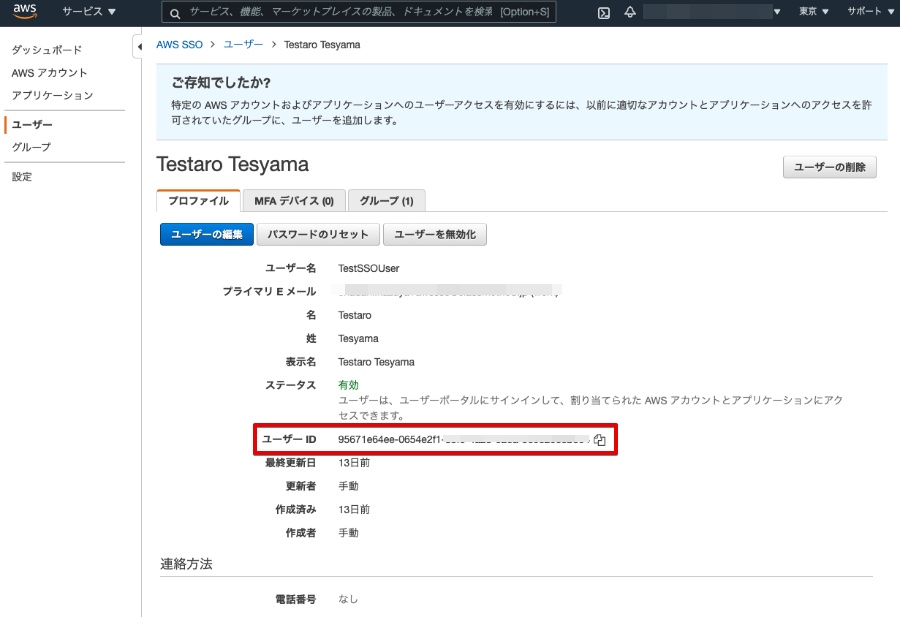
Task: Click the なし phone number value
Action: (348, 599)
